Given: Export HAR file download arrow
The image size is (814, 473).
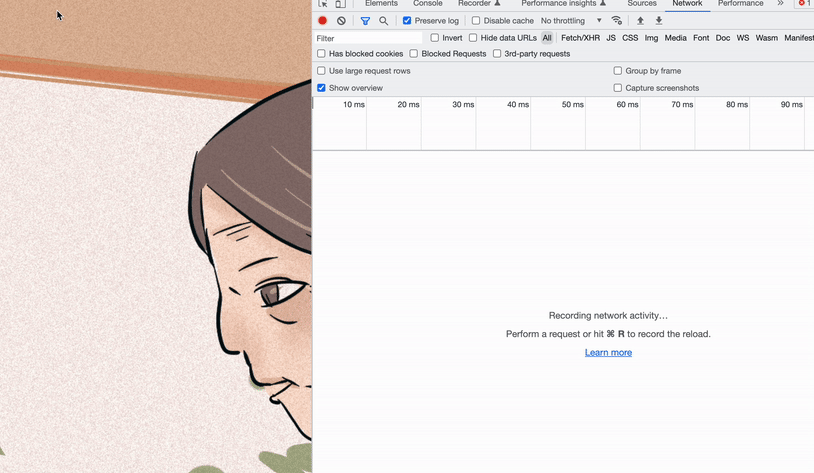Looking at the screenshot, I should (659, 21).
